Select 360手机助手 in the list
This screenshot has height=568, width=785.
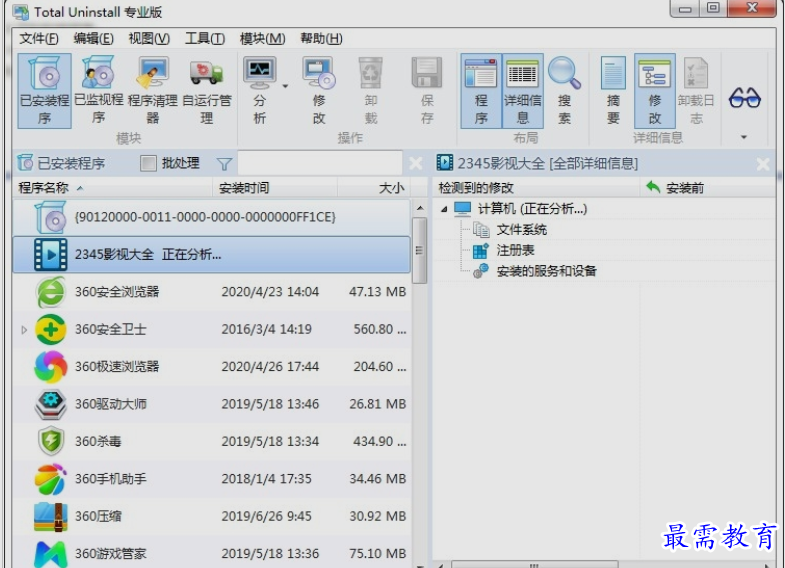(212, 479)
